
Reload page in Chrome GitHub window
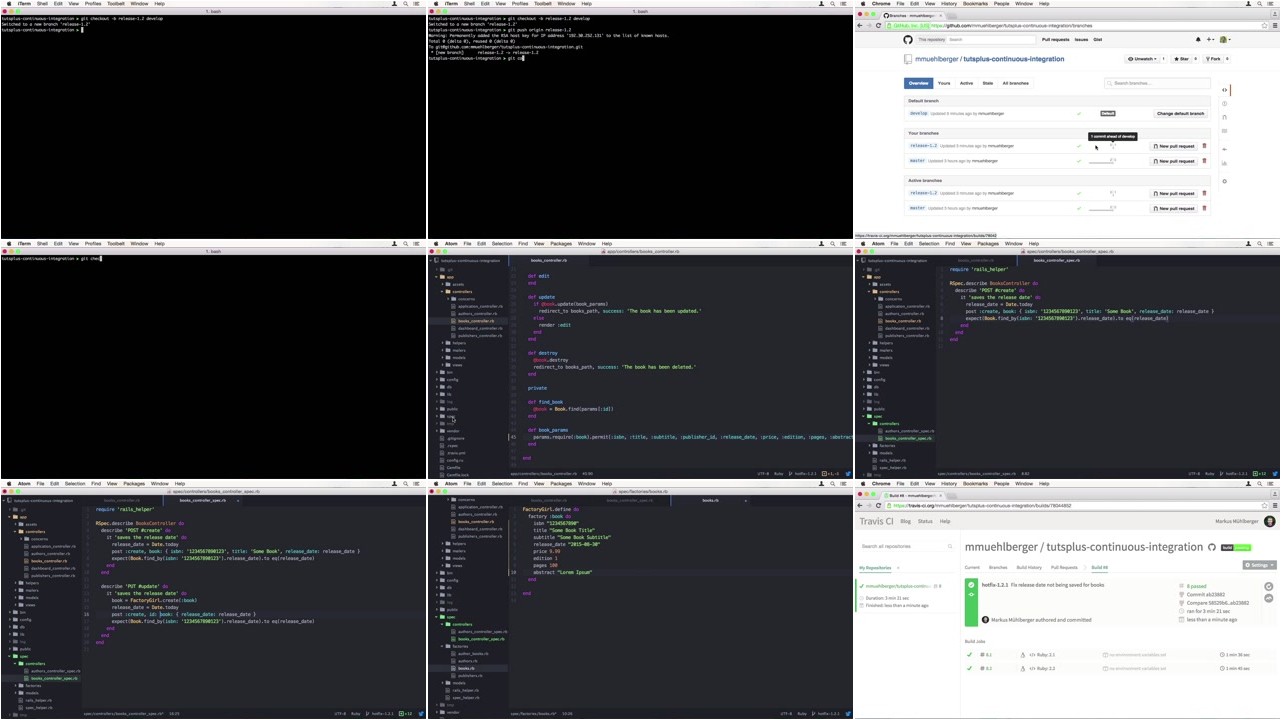(878, 25)
